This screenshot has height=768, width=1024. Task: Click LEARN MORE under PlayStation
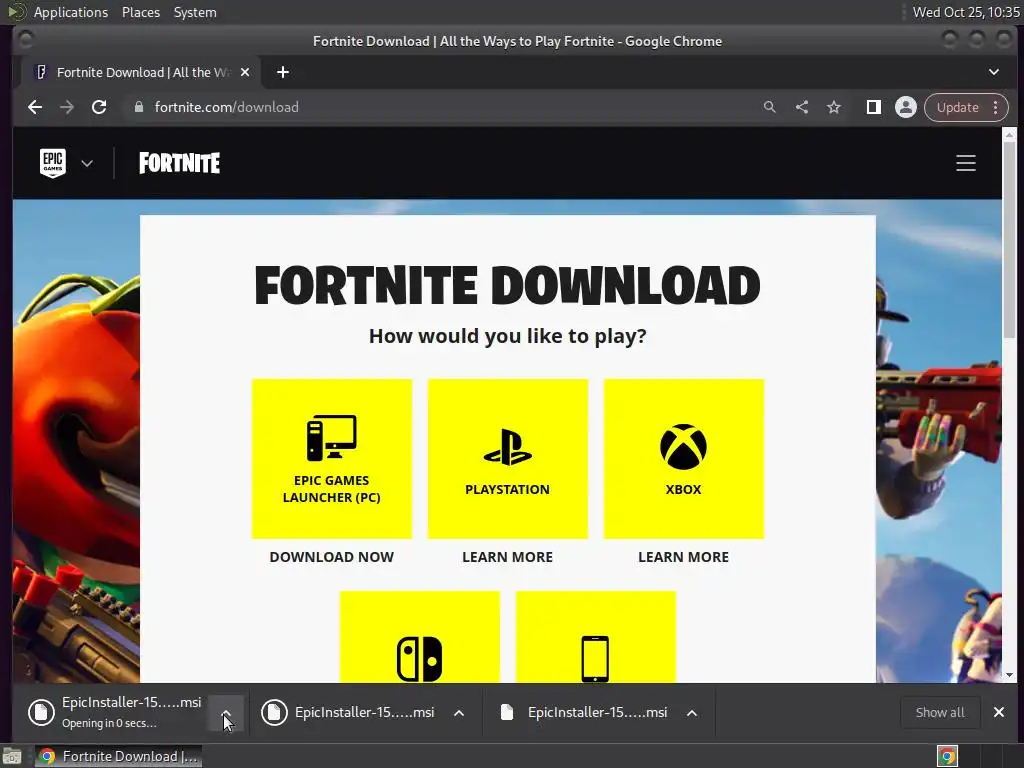tap(507, 557)
